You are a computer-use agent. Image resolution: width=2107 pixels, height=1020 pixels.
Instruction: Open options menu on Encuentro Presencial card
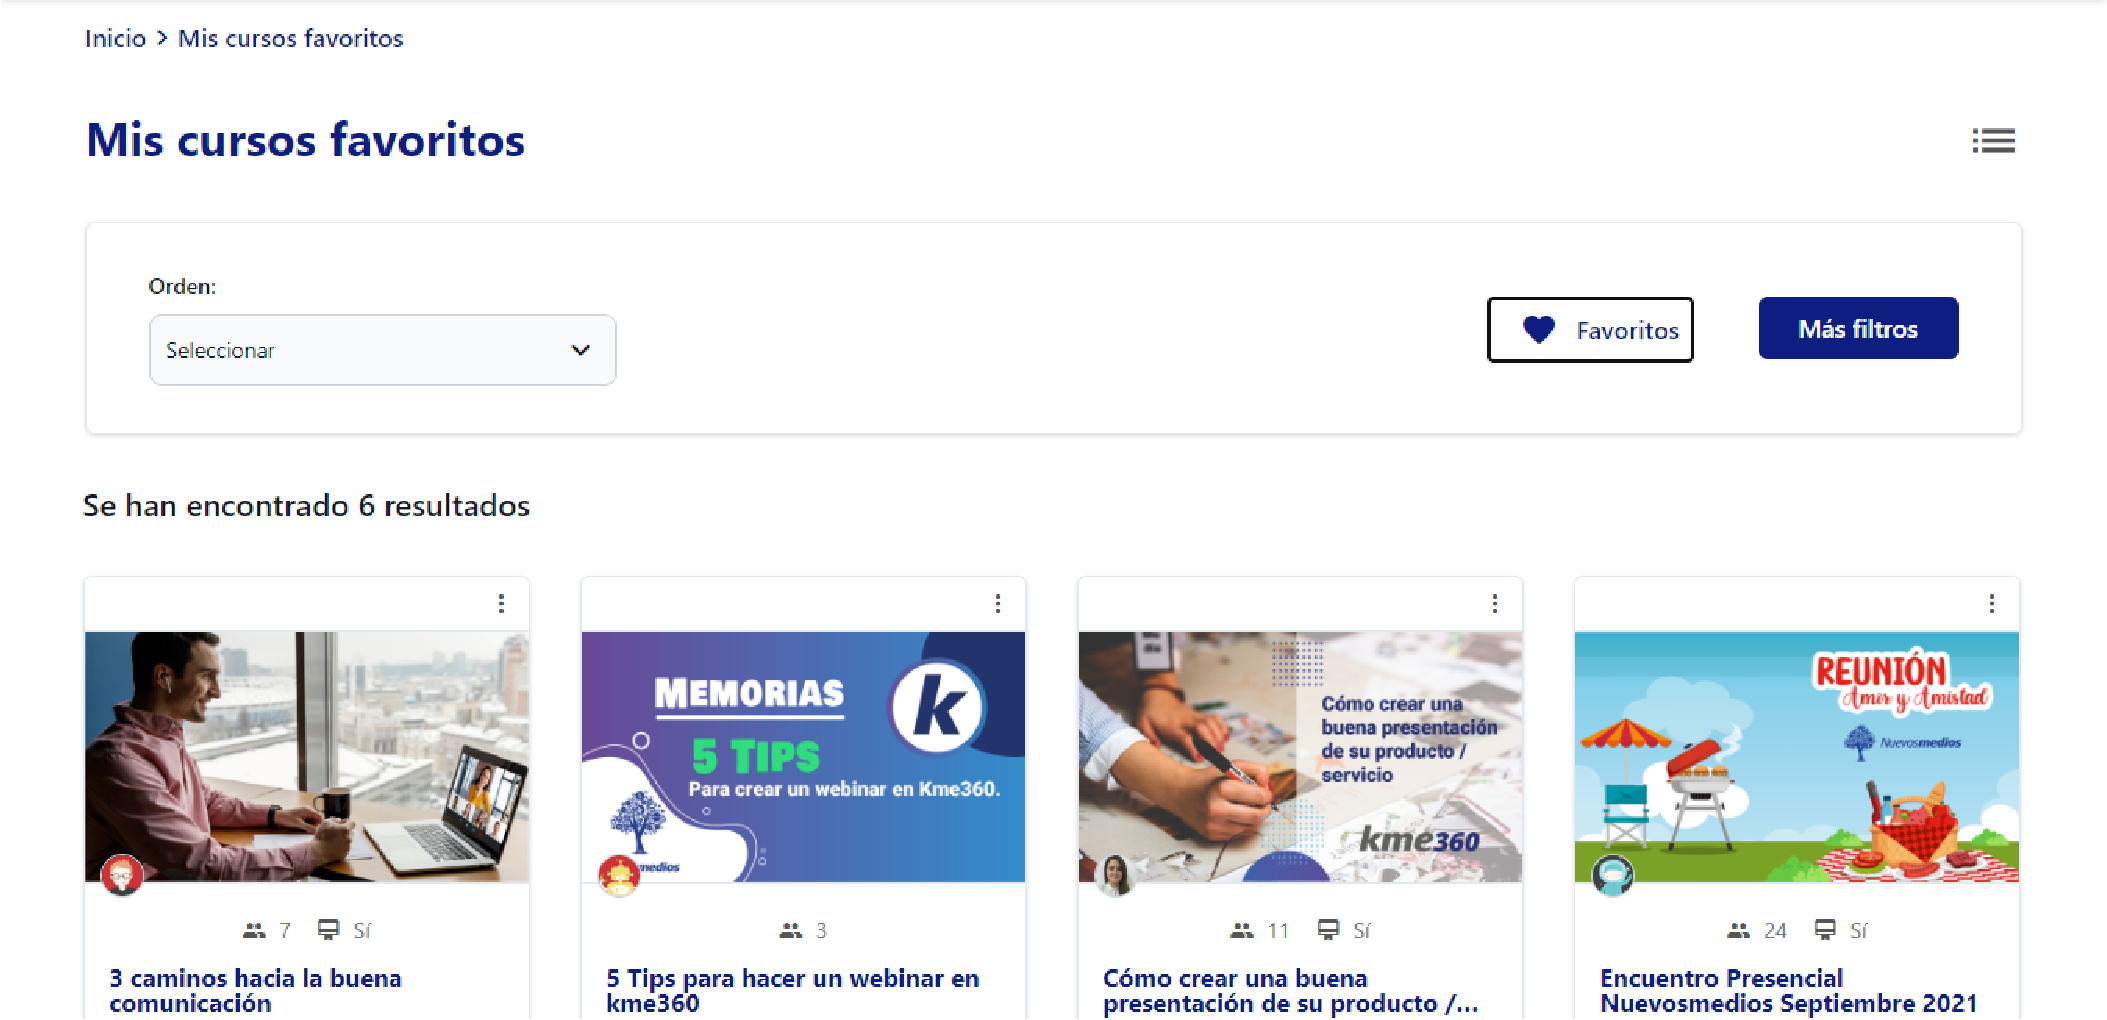point(1992,603)
